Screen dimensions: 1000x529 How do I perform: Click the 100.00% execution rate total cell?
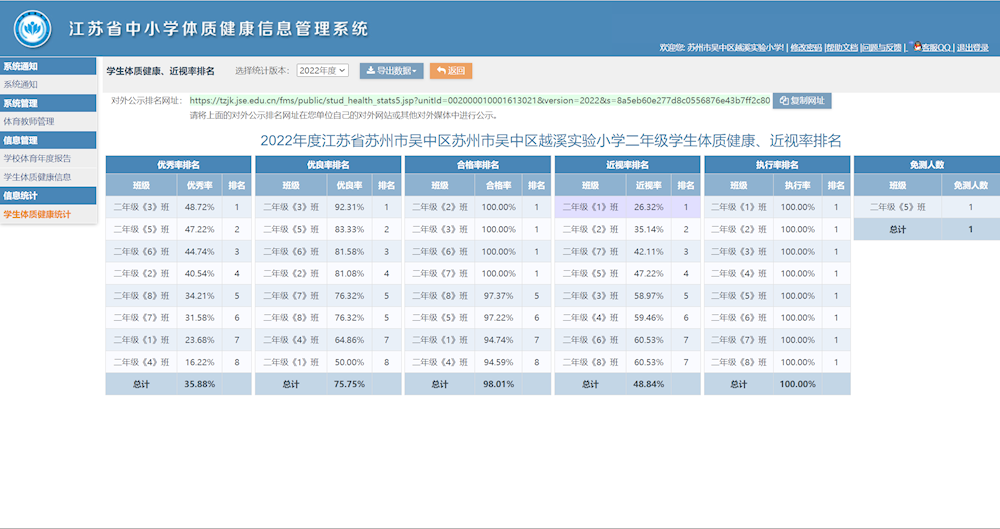point(798,384)
